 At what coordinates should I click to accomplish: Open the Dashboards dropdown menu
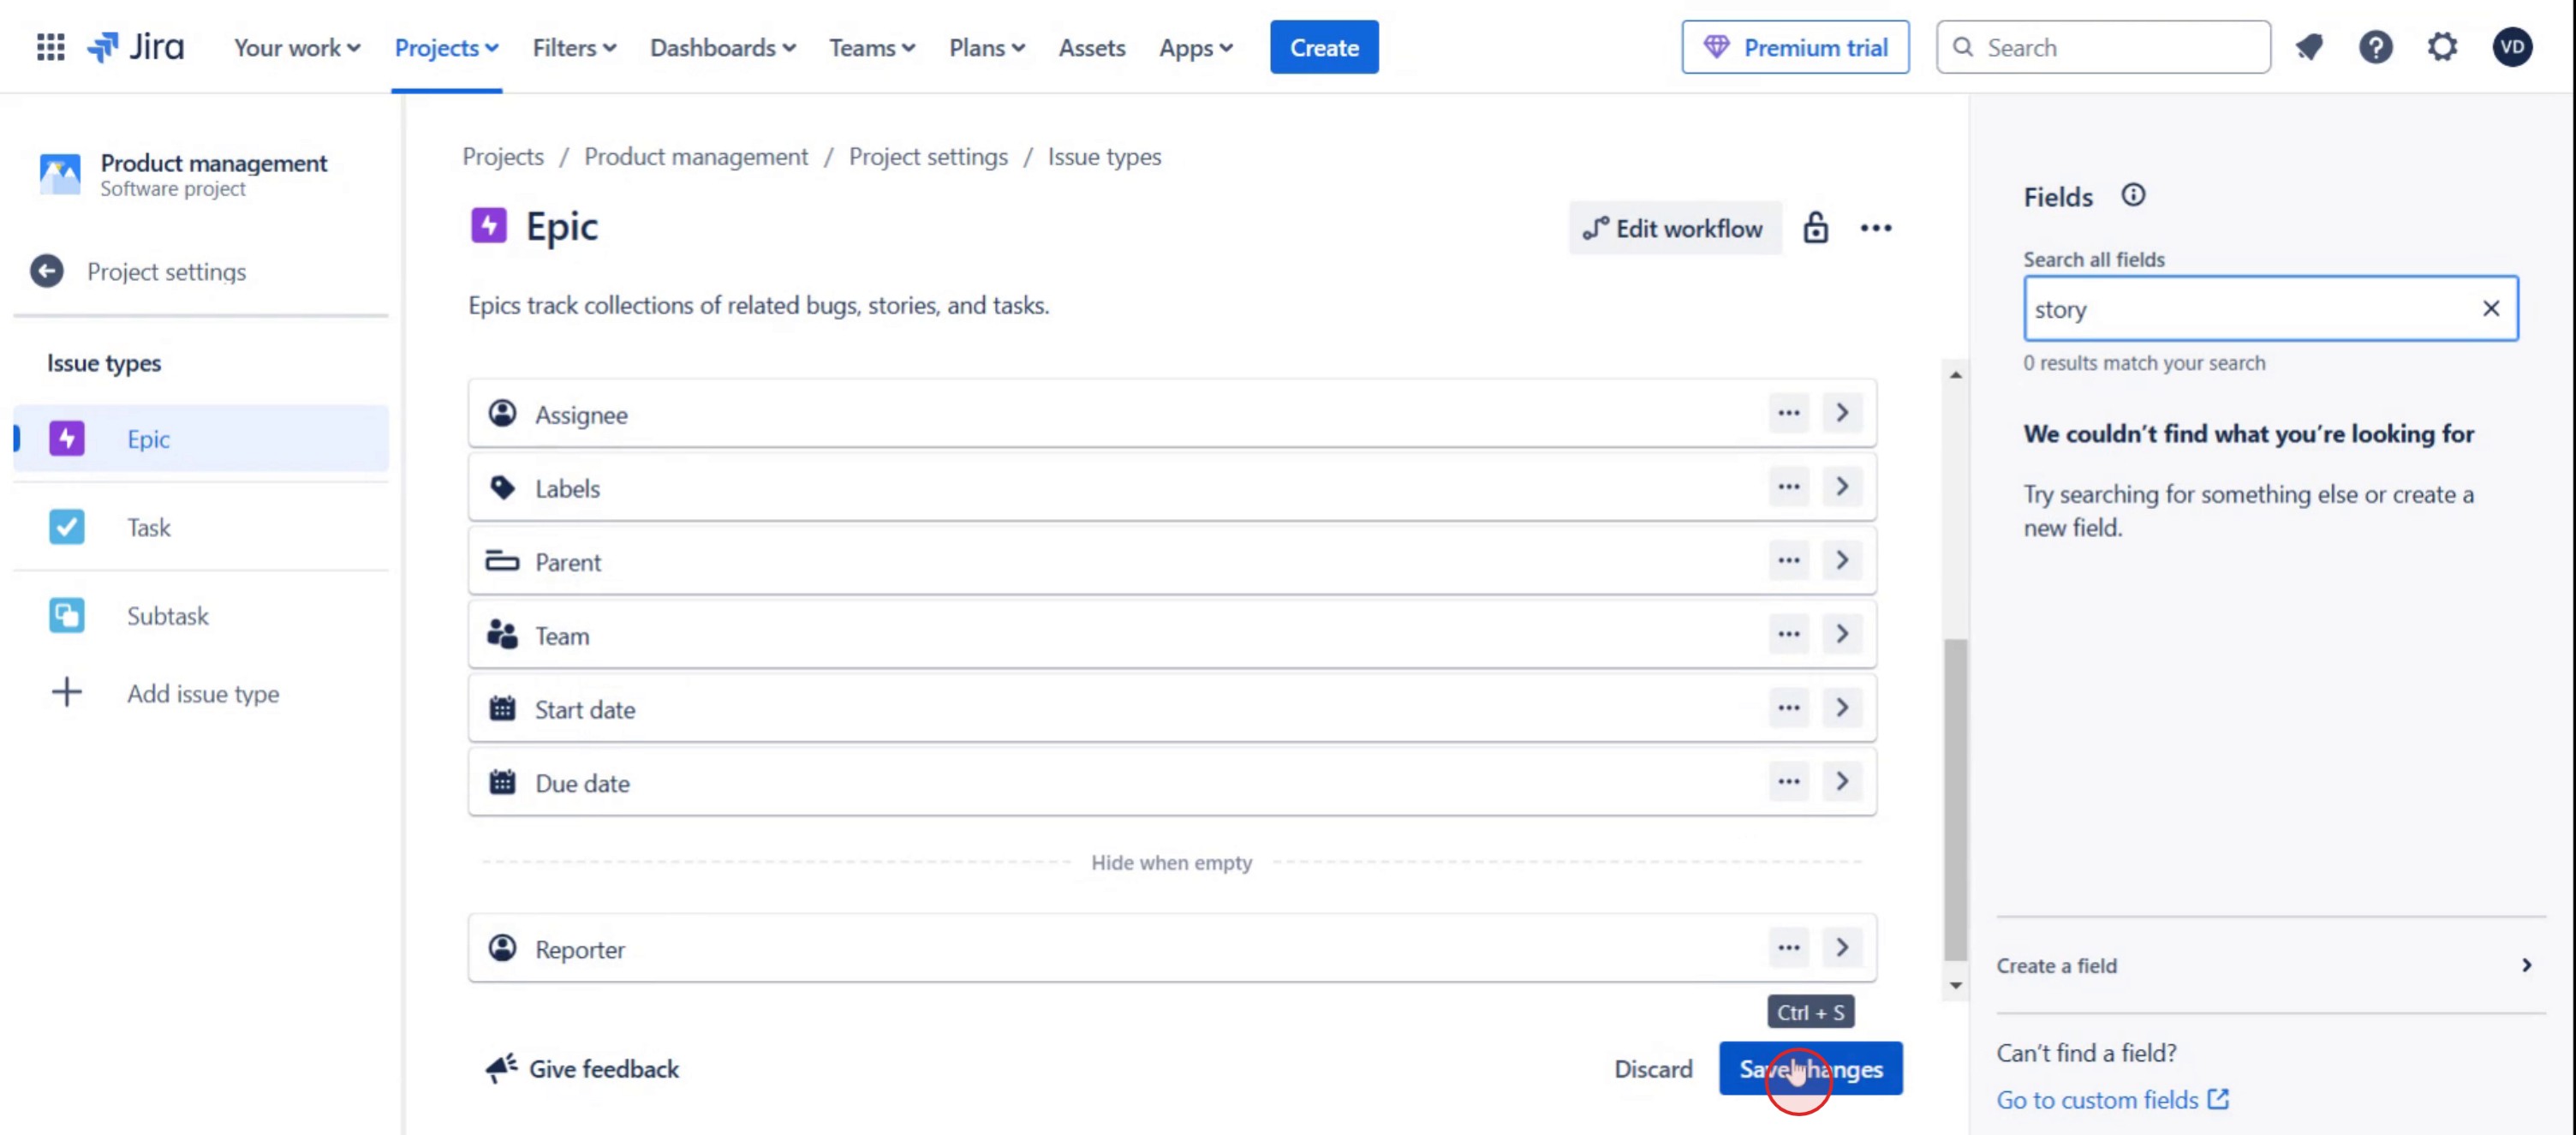coord(722,47)
